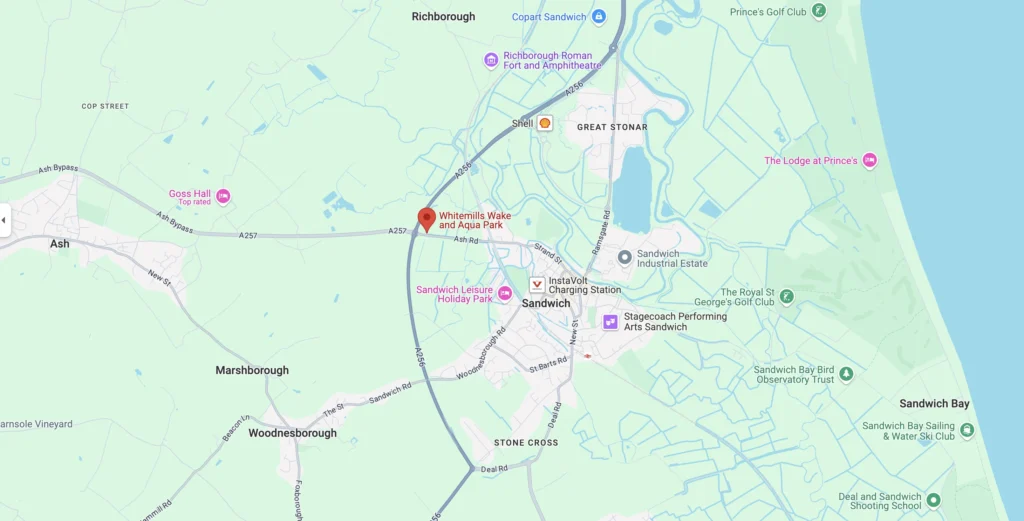The width and height of the screenshot is (1024, 521).
Task: Open the Copart Sandwich lock icon
Action: tap(599, 16)
